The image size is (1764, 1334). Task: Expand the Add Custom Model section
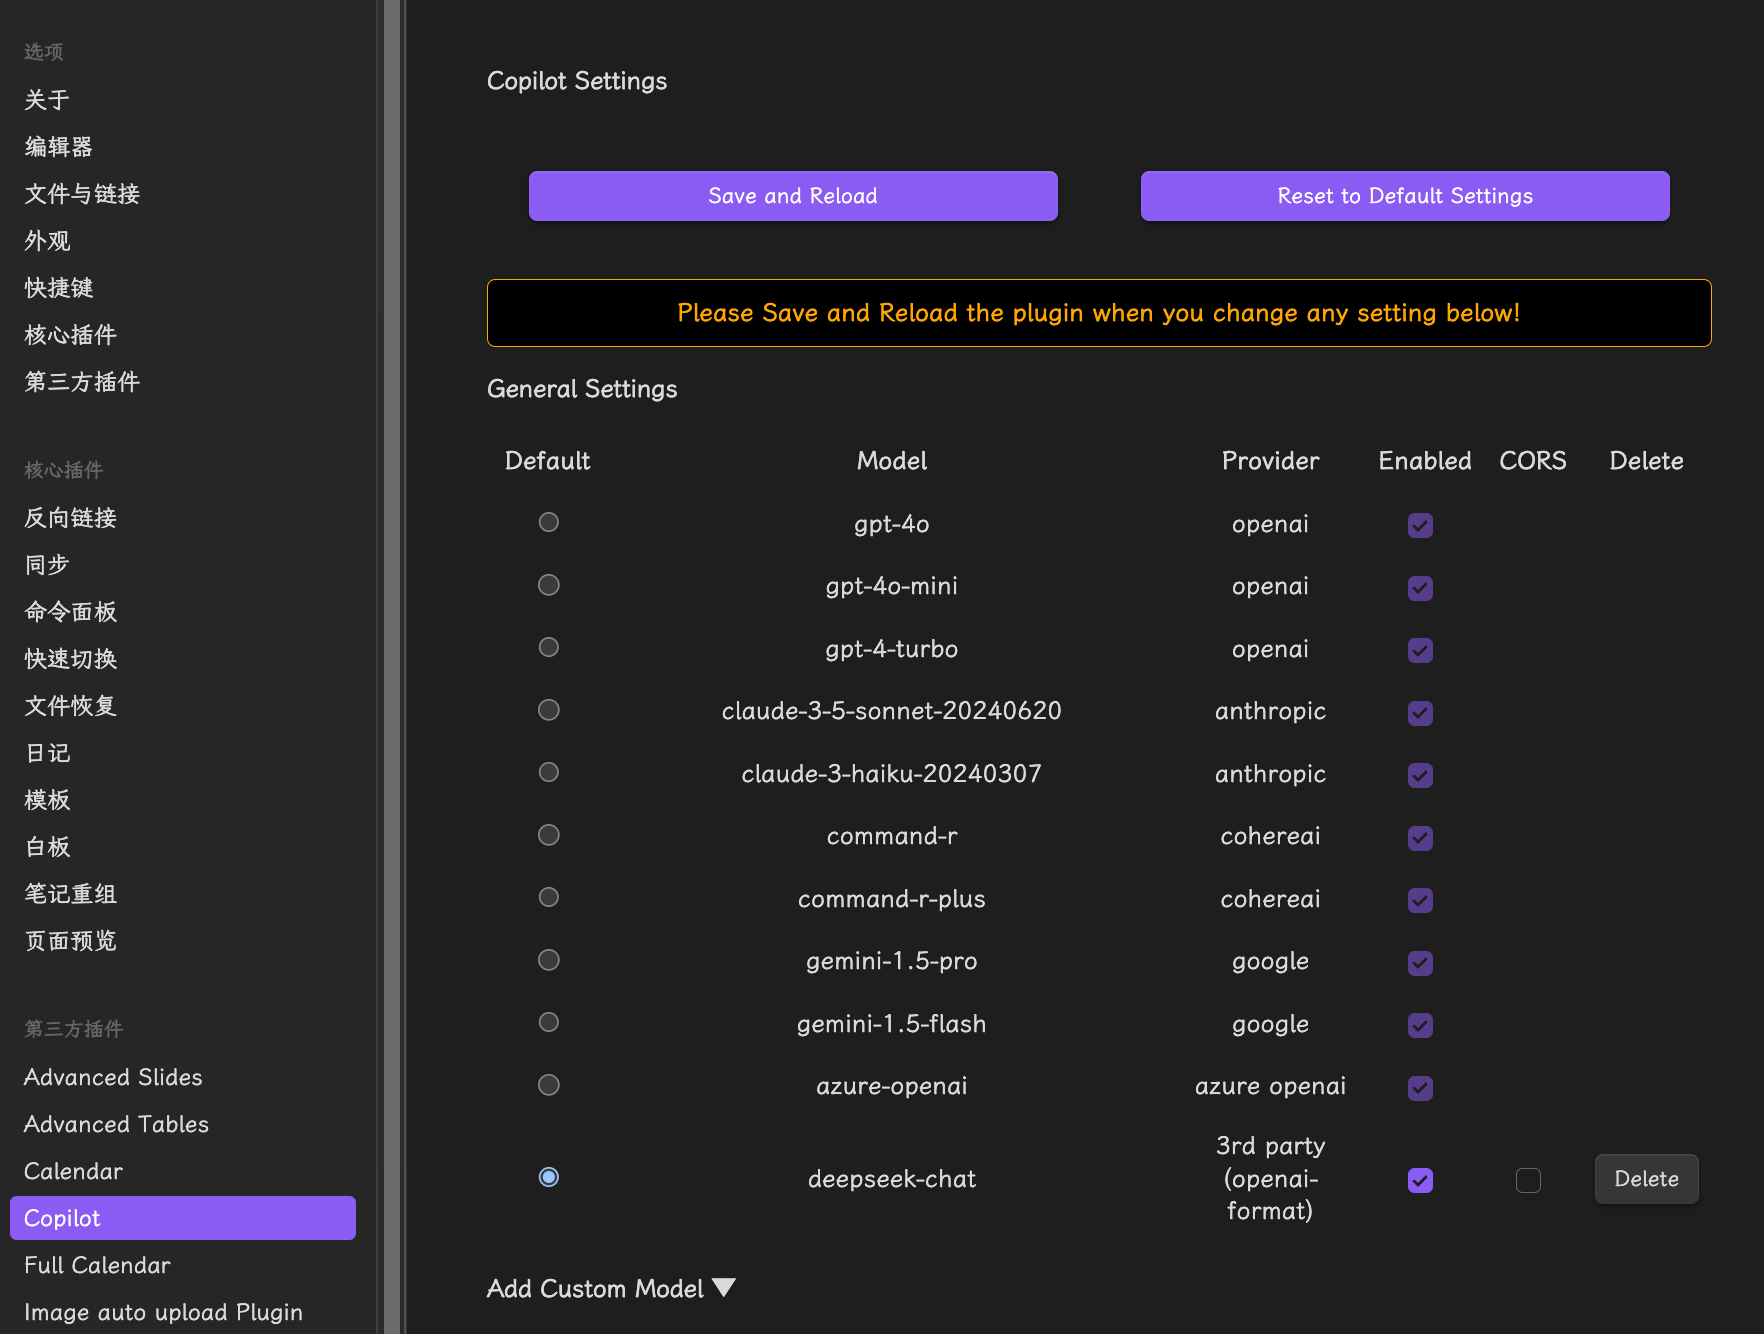click(611, 1288)
